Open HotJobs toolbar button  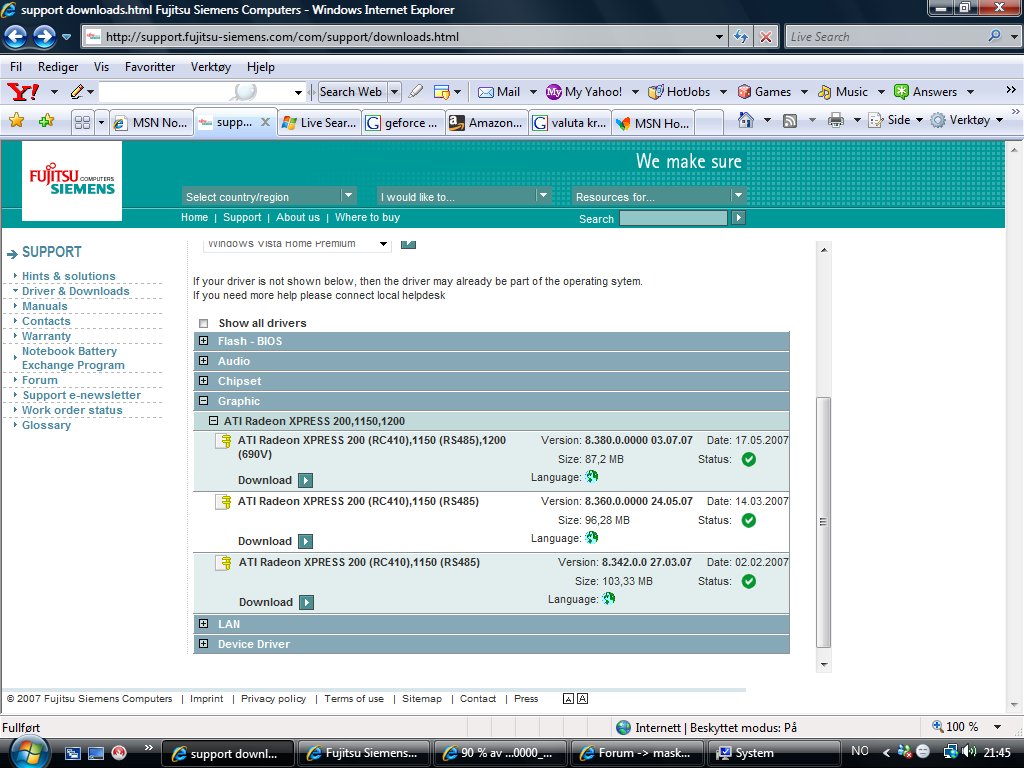(679, 92)
